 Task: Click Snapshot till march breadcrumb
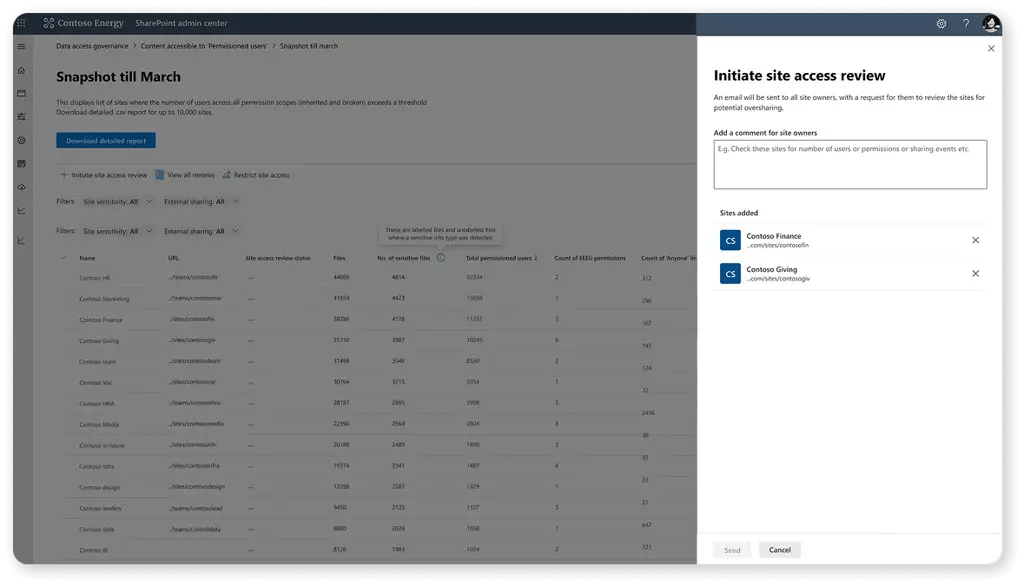pos(309,46)
